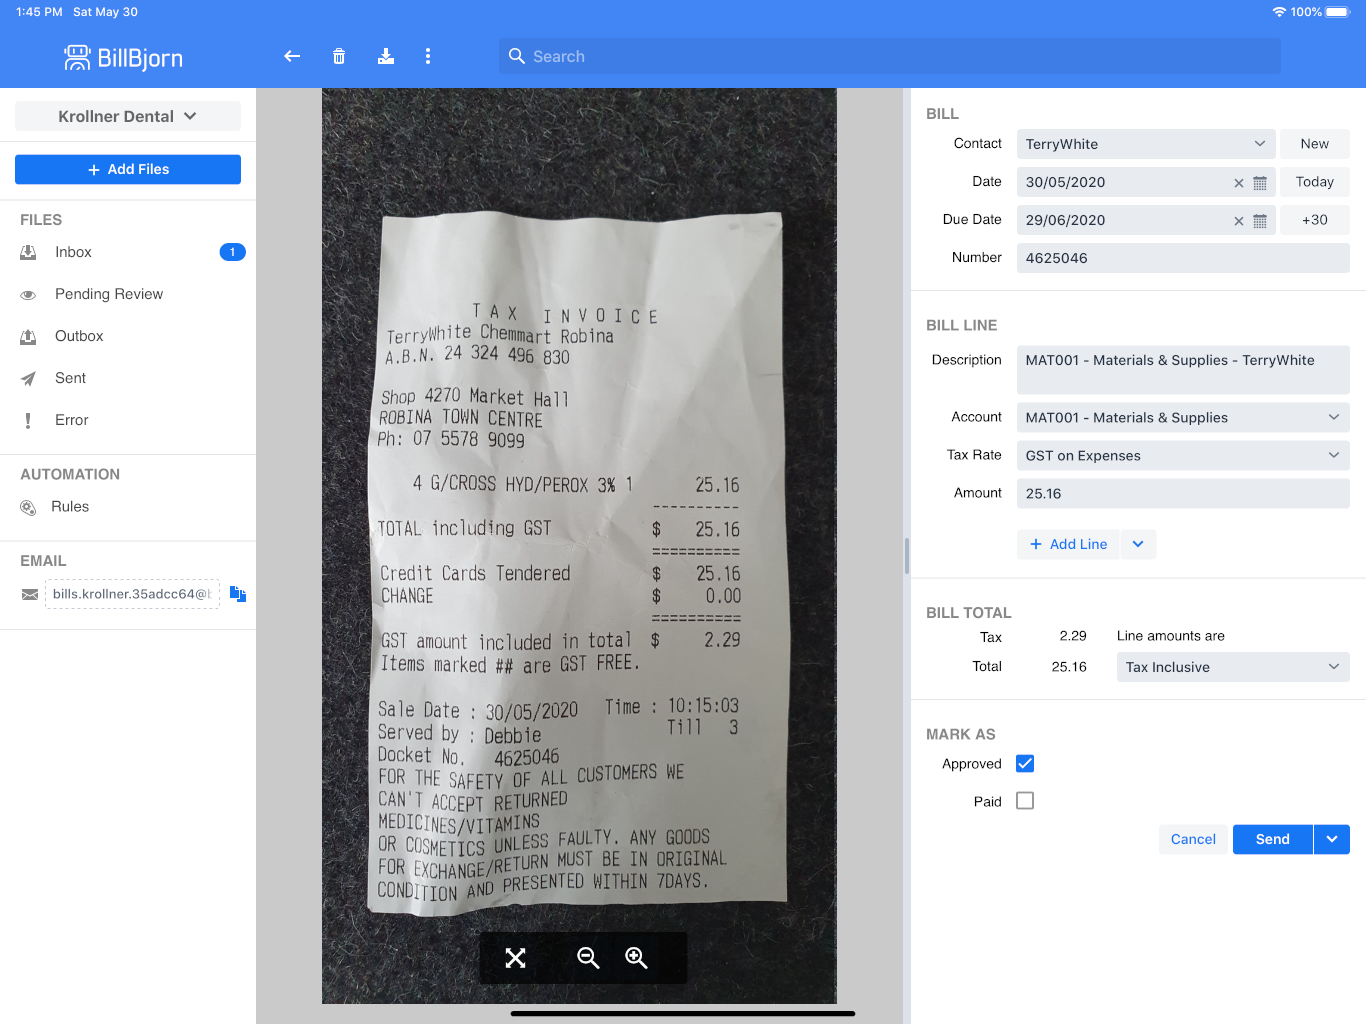Screen dimensions: 1366x1024
Task: Cancel editing the bill
Action: 1193,840
